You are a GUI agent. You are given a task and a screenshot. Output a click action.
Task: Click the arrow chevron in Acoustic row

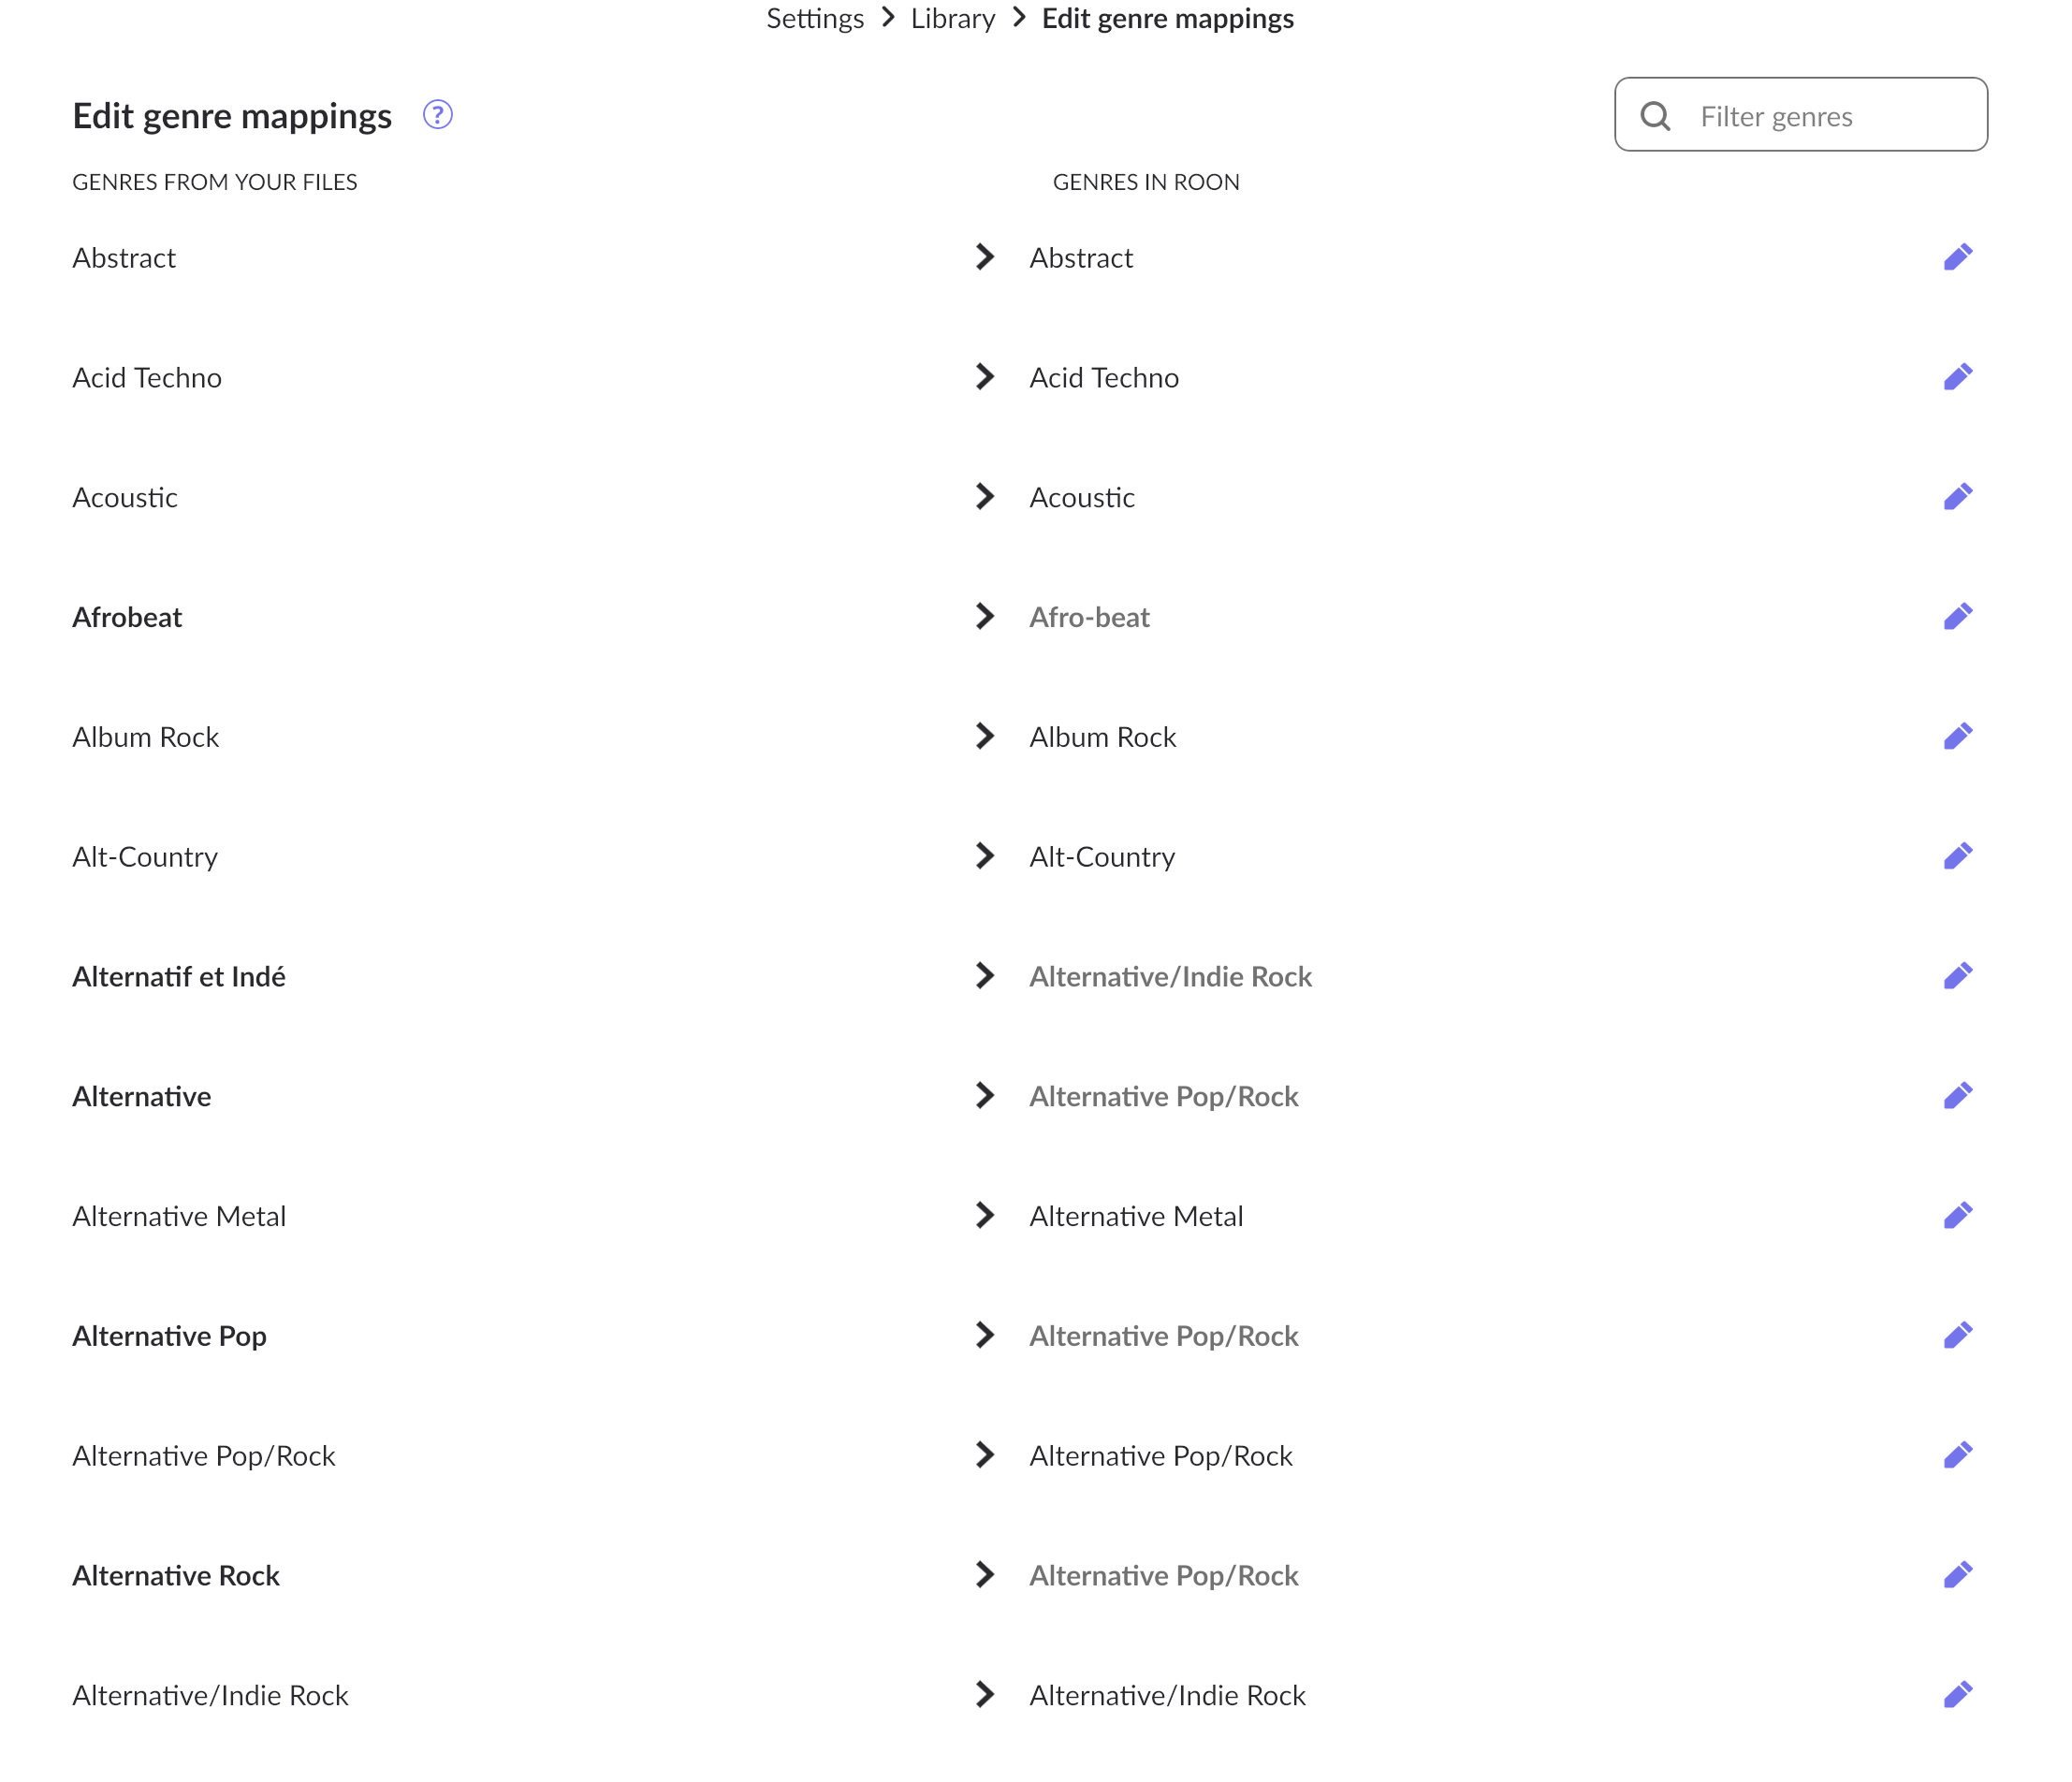pos(984,497)
